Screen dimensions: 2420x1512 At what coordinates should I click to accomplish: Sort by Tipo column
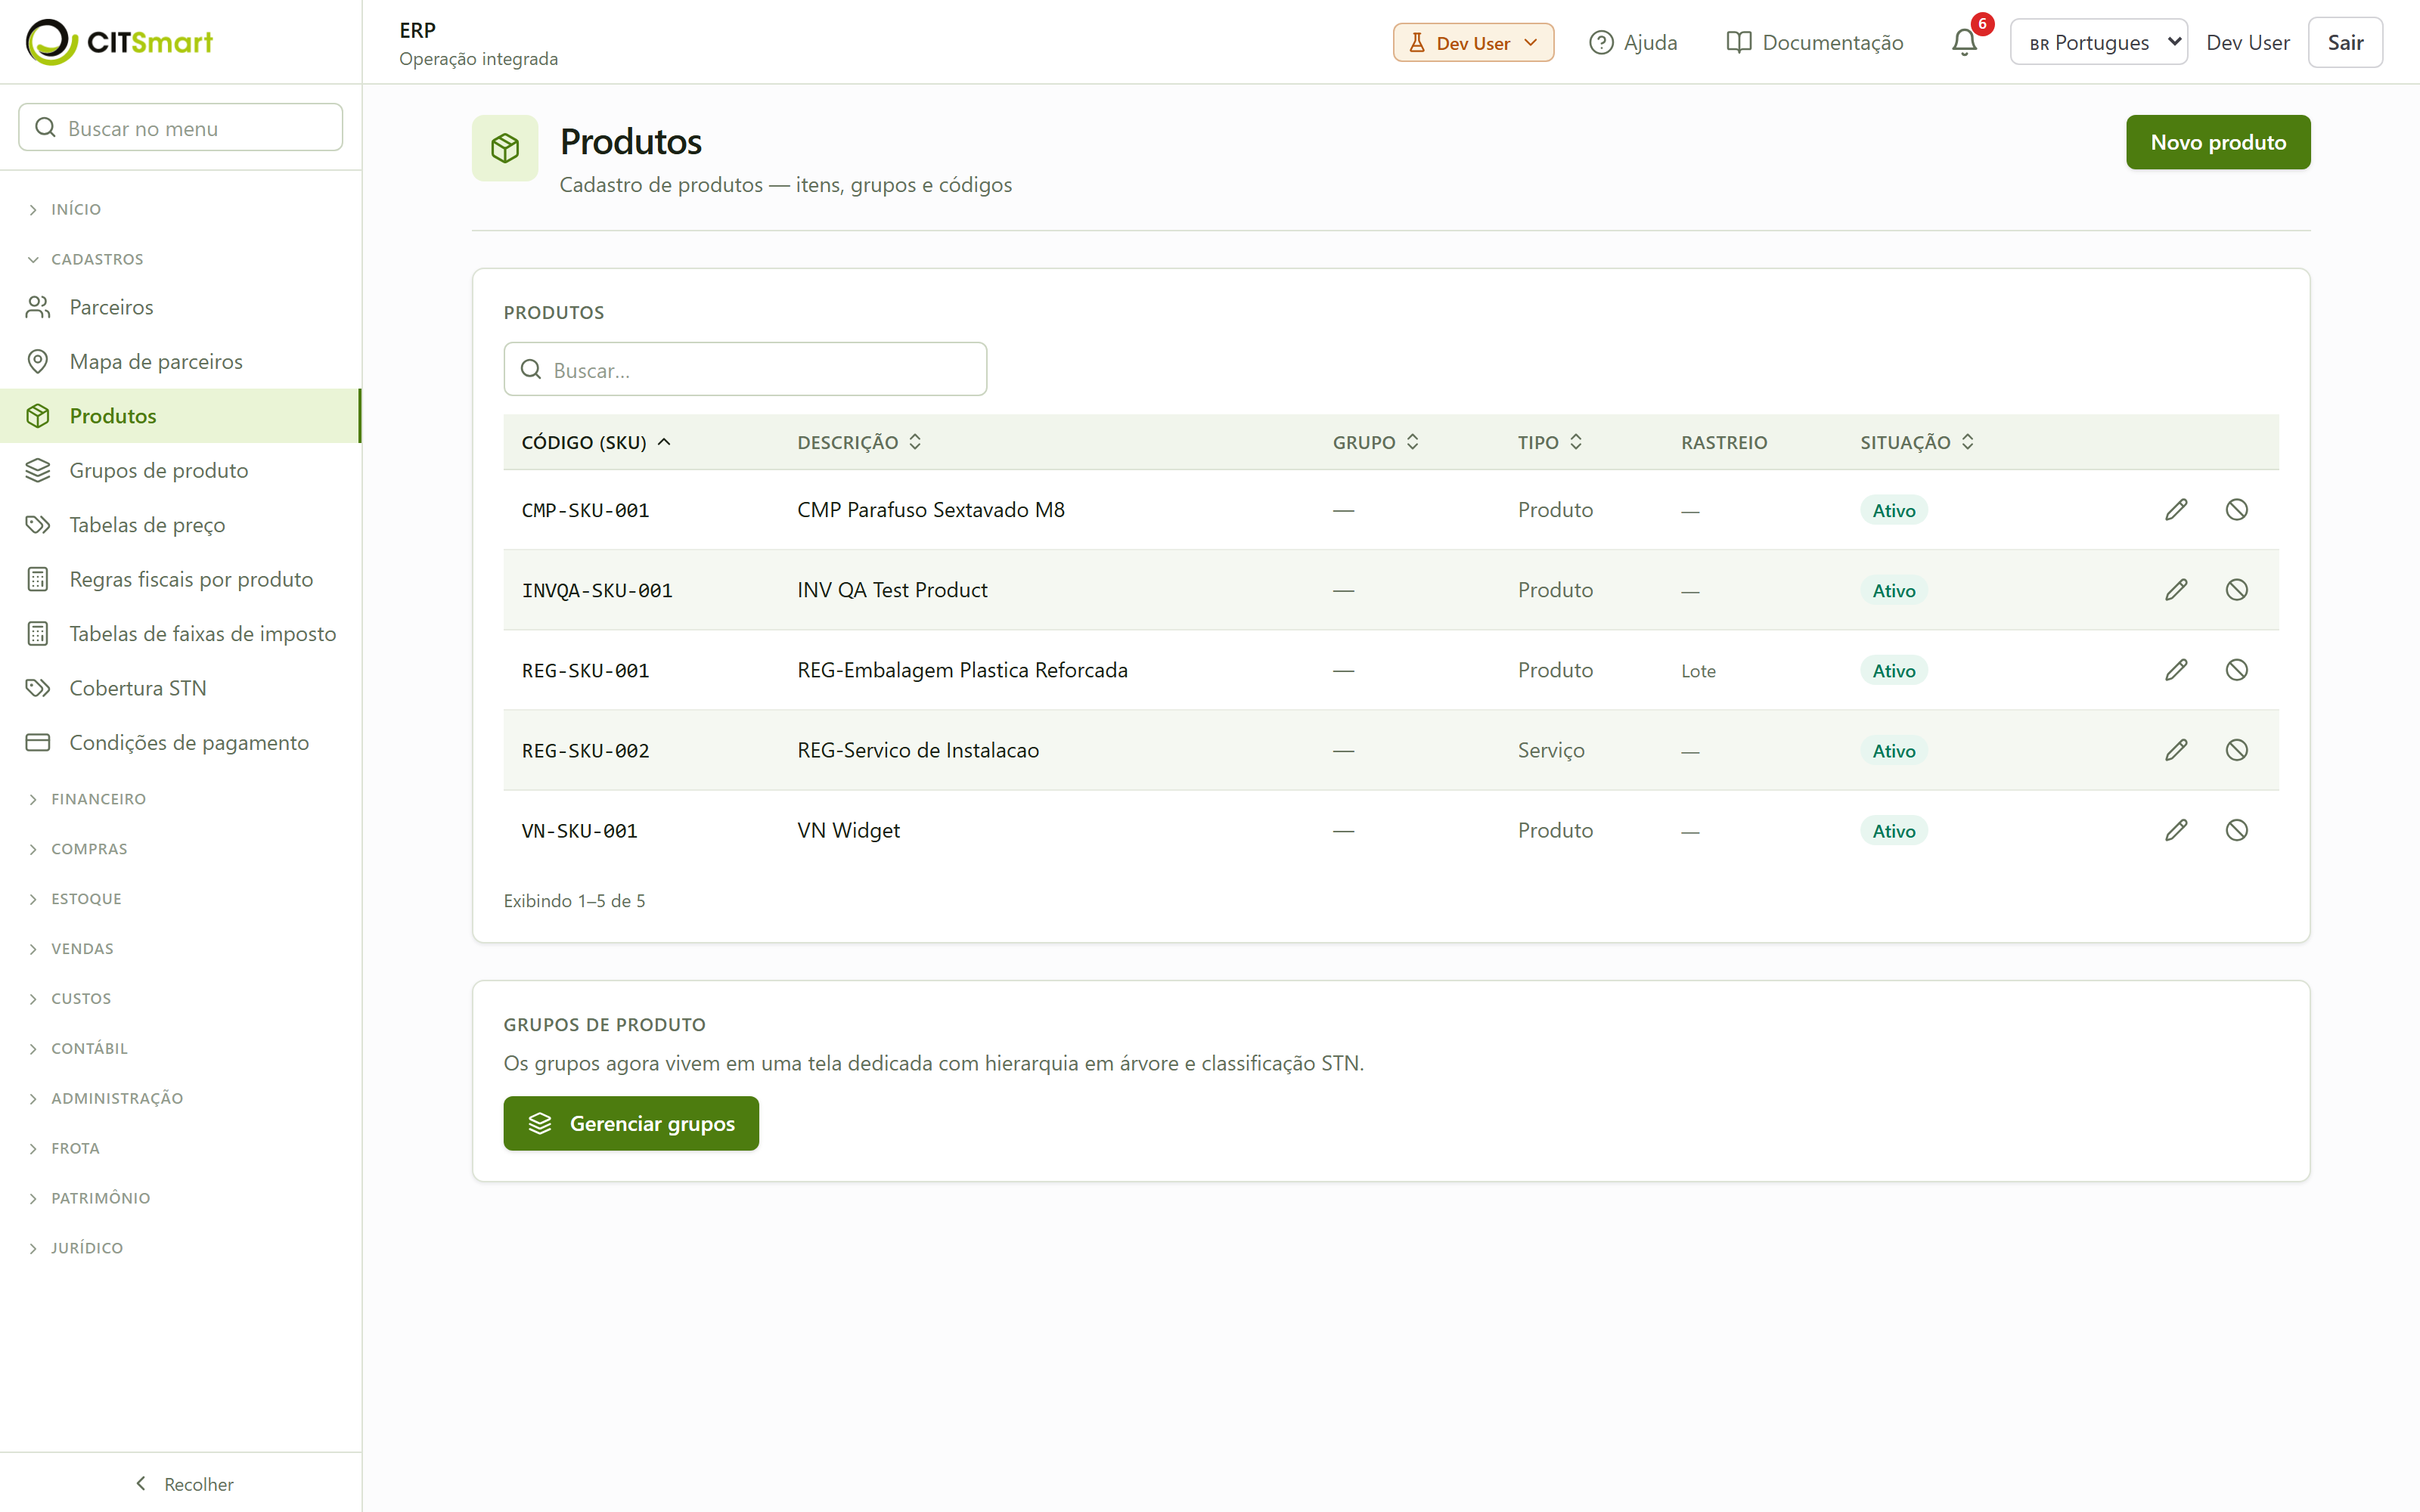[1550, 442]
